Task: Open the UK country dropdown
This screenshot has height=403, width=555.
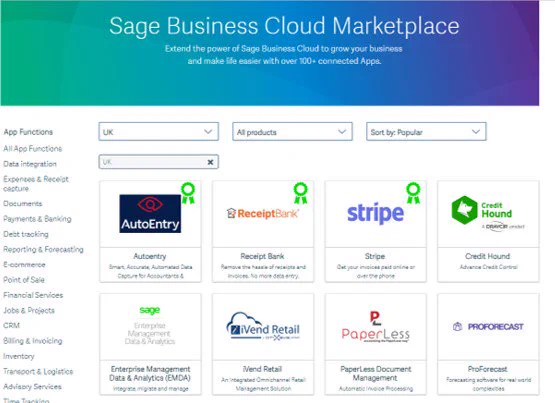Action: point(159,132)
